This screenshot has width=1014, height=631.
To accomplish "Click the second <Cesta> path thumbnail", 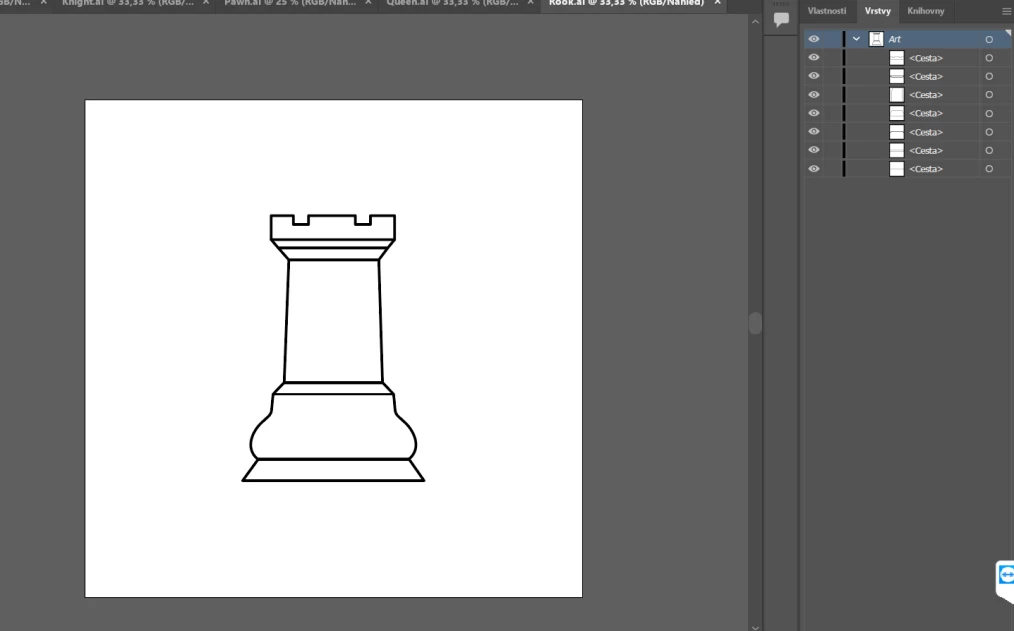I will [896, 76].
